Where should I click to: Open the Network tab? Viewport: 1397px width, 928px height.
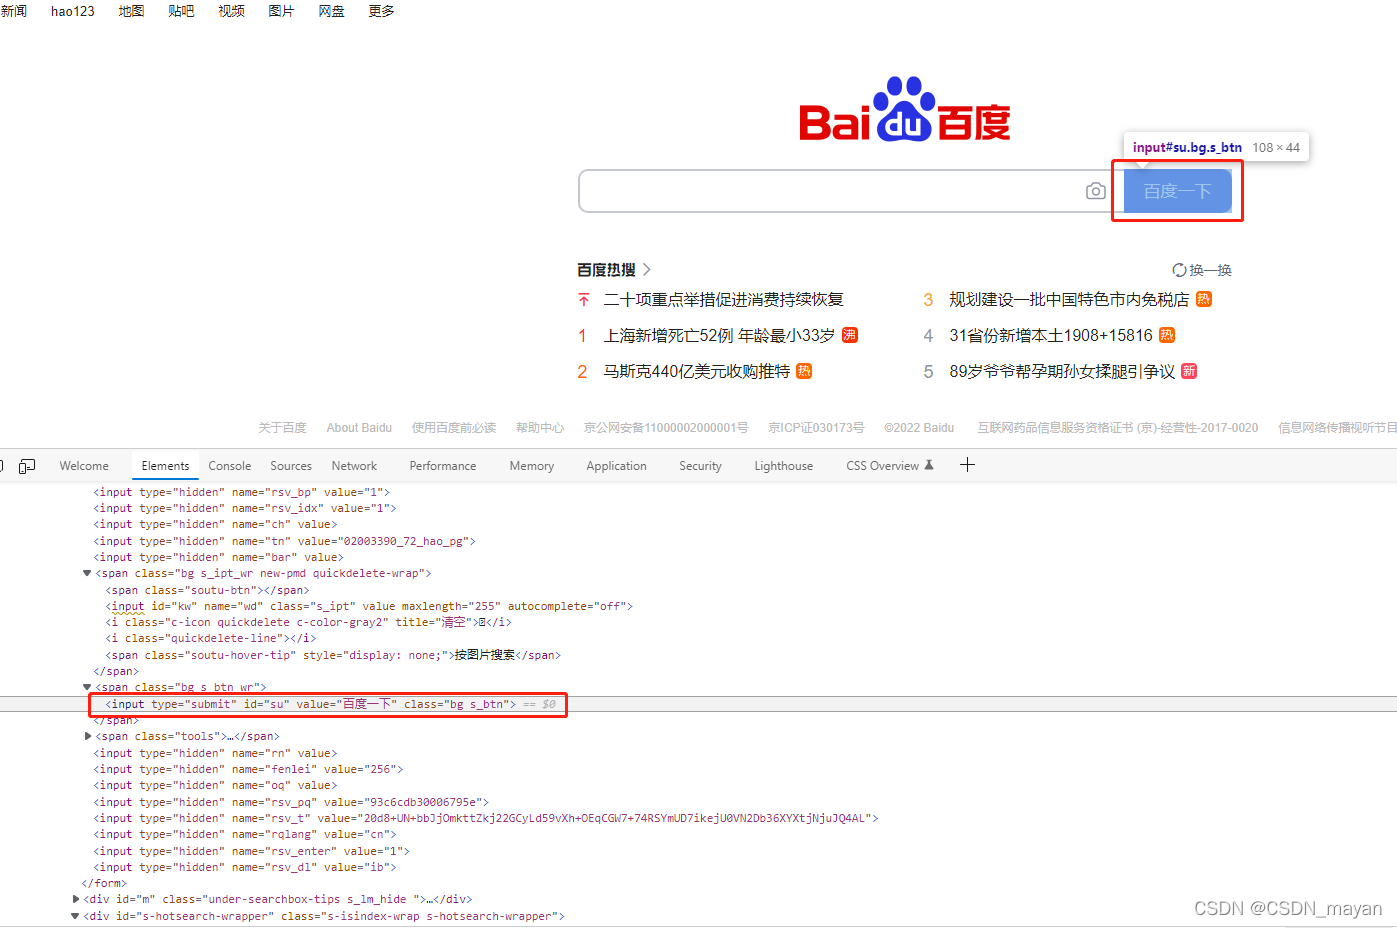[354, 466]
